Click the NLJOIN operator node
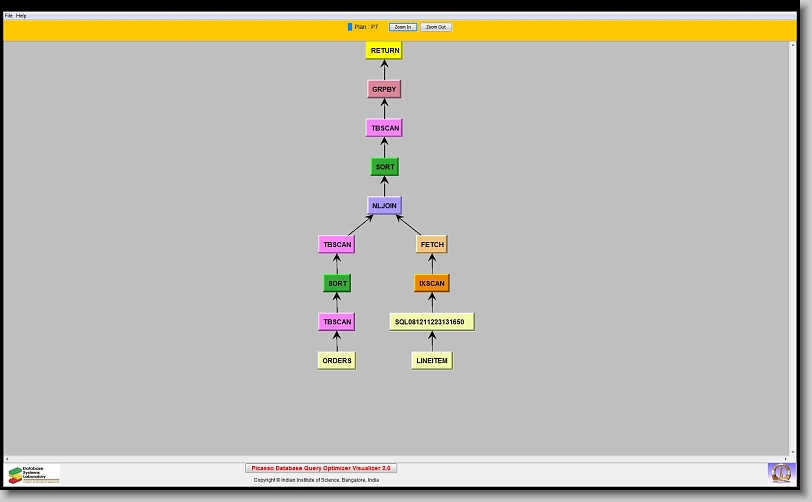 coord(384,206)
